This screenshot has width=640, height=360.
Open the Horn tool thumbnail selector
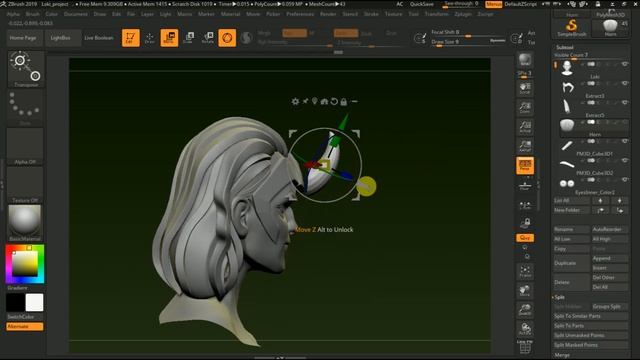611,28
